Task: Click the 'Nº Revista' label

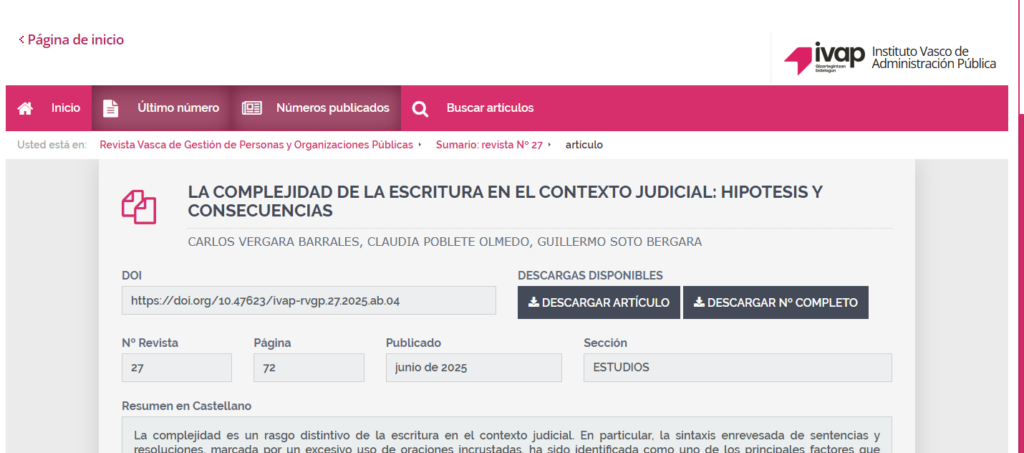Action: (x=150, y=343)
